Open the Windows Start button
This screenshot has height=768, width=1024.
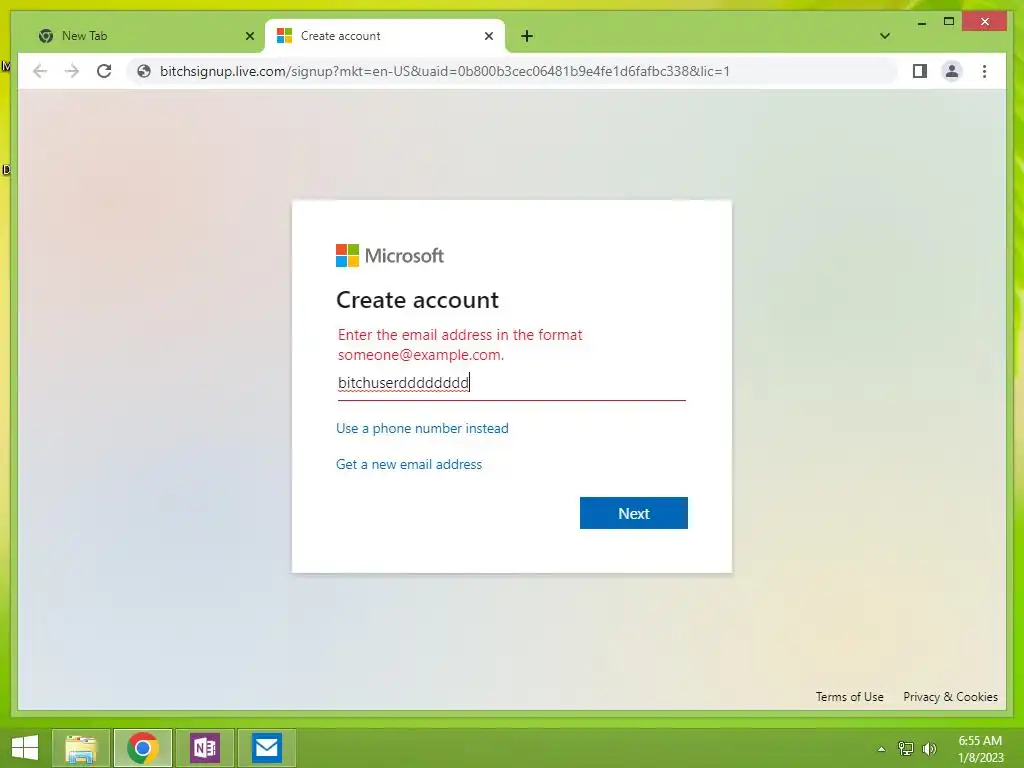[x=25, y=748]
